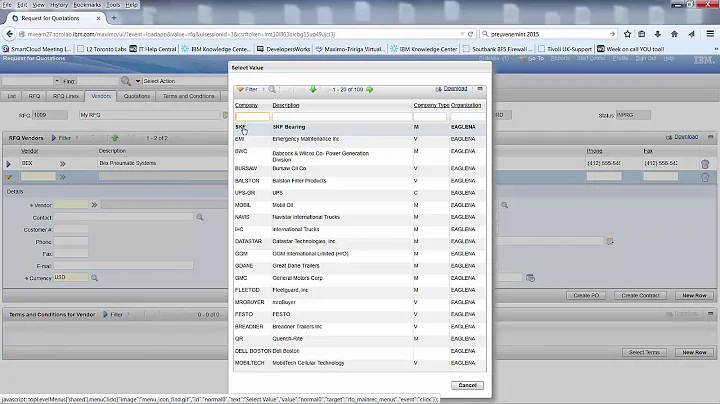Screen dimensions: 720x404
Task: Open IT Help Central bookmark
Action: pyautogui.click(x=153, y=49)
